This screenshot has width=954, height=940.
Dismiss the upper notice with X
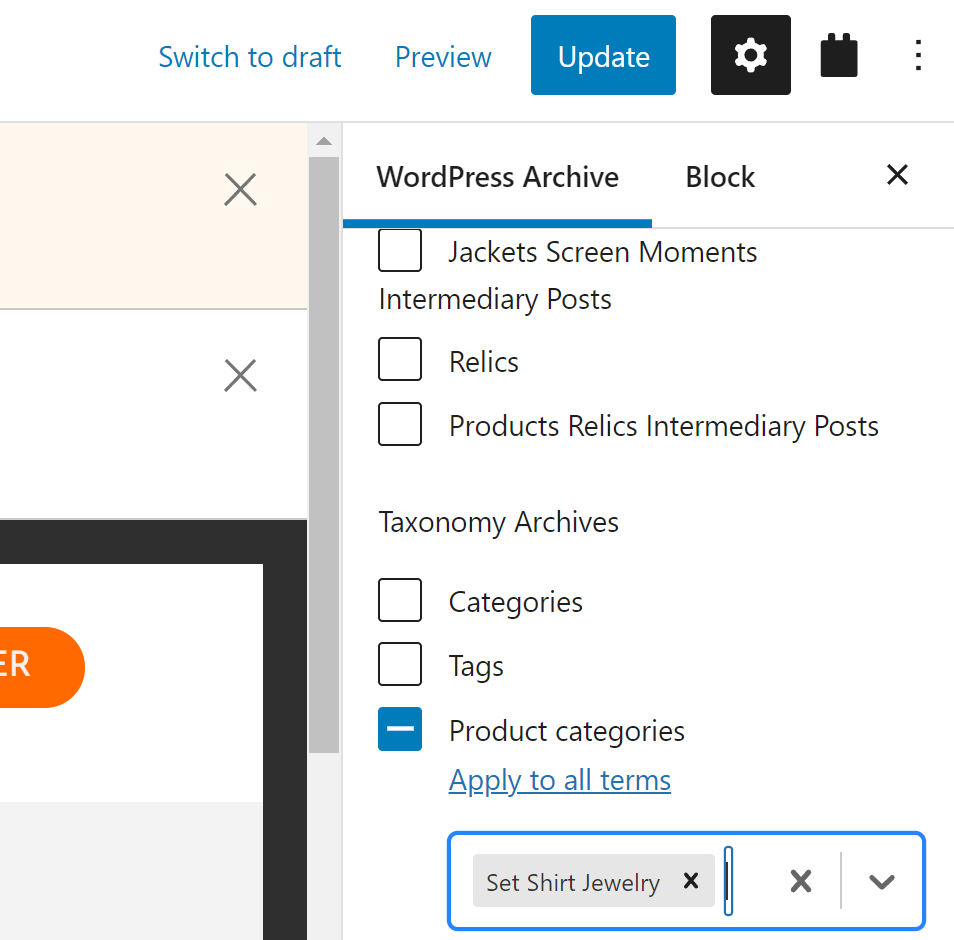click(240, 190)
